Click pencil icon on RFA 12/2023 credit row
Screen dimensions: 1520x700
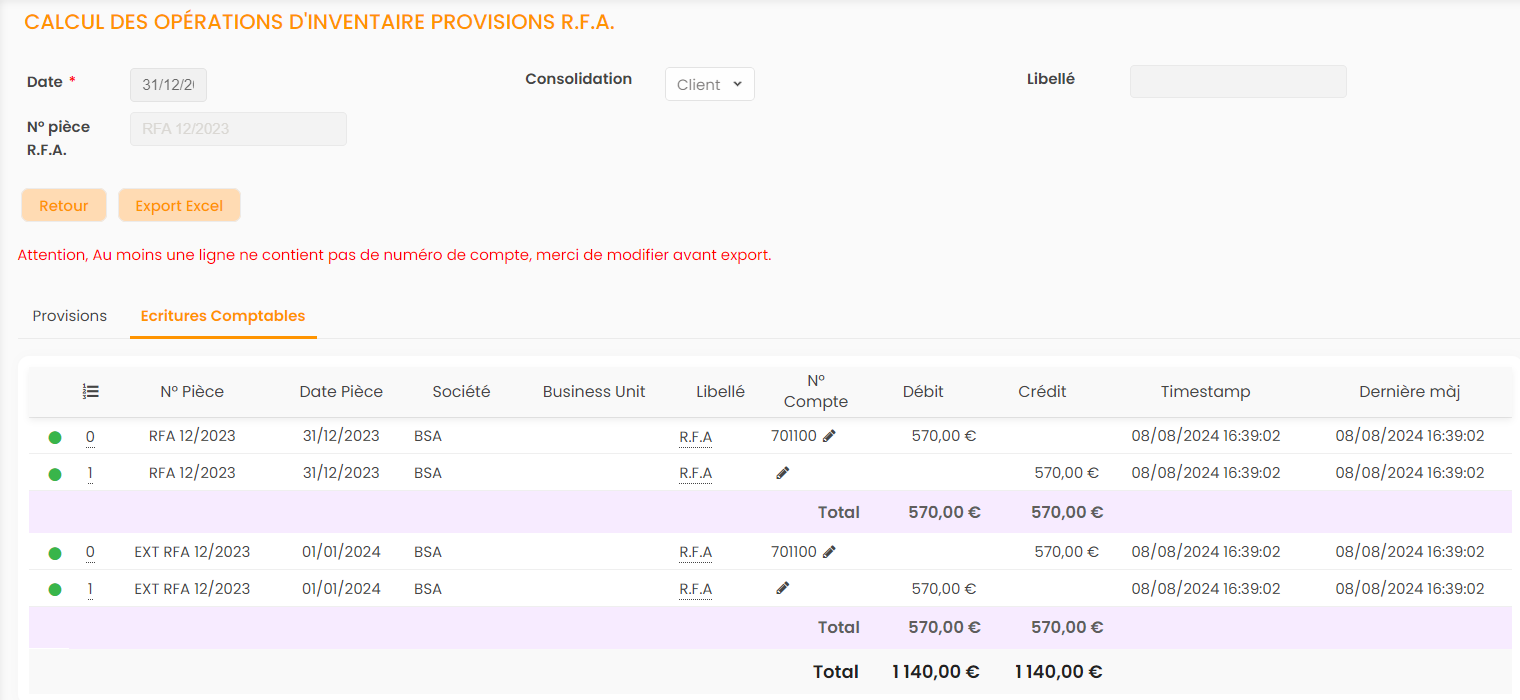[782, 473]
